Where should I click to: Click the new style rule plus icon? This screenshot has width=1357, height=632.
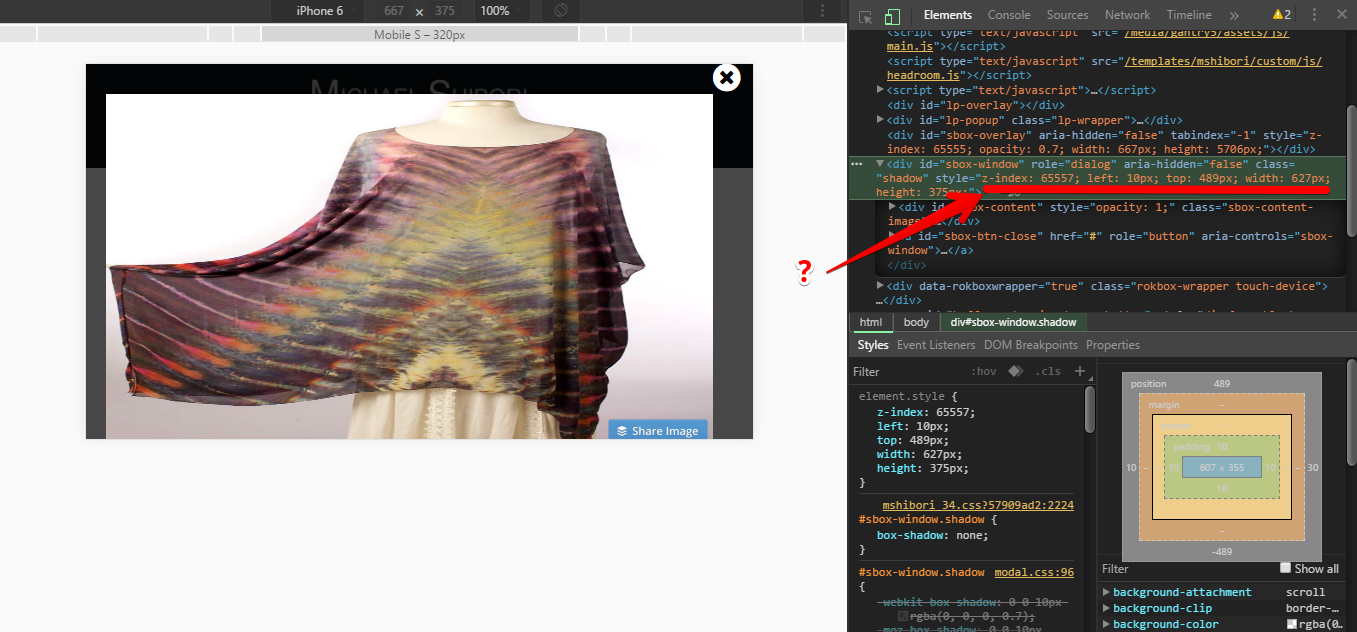(1079, 371)
